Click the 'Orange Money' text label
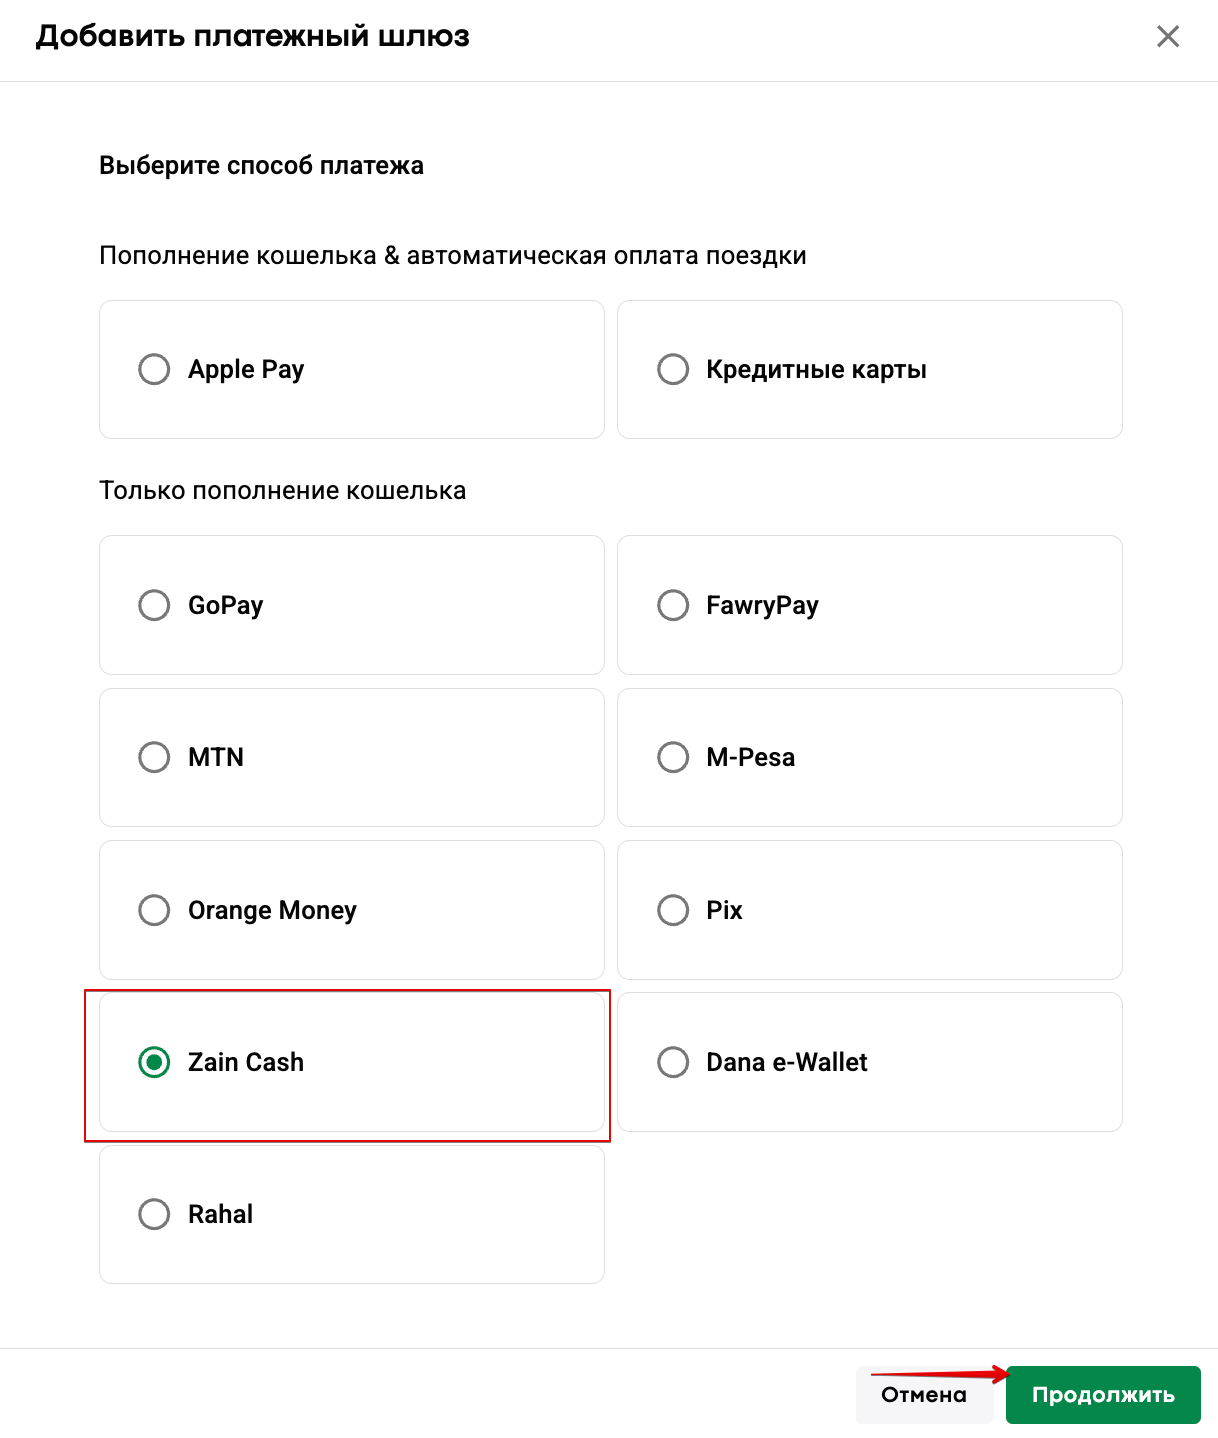Viewport: 1218px width, 1438px height. [x=272, y=910]
